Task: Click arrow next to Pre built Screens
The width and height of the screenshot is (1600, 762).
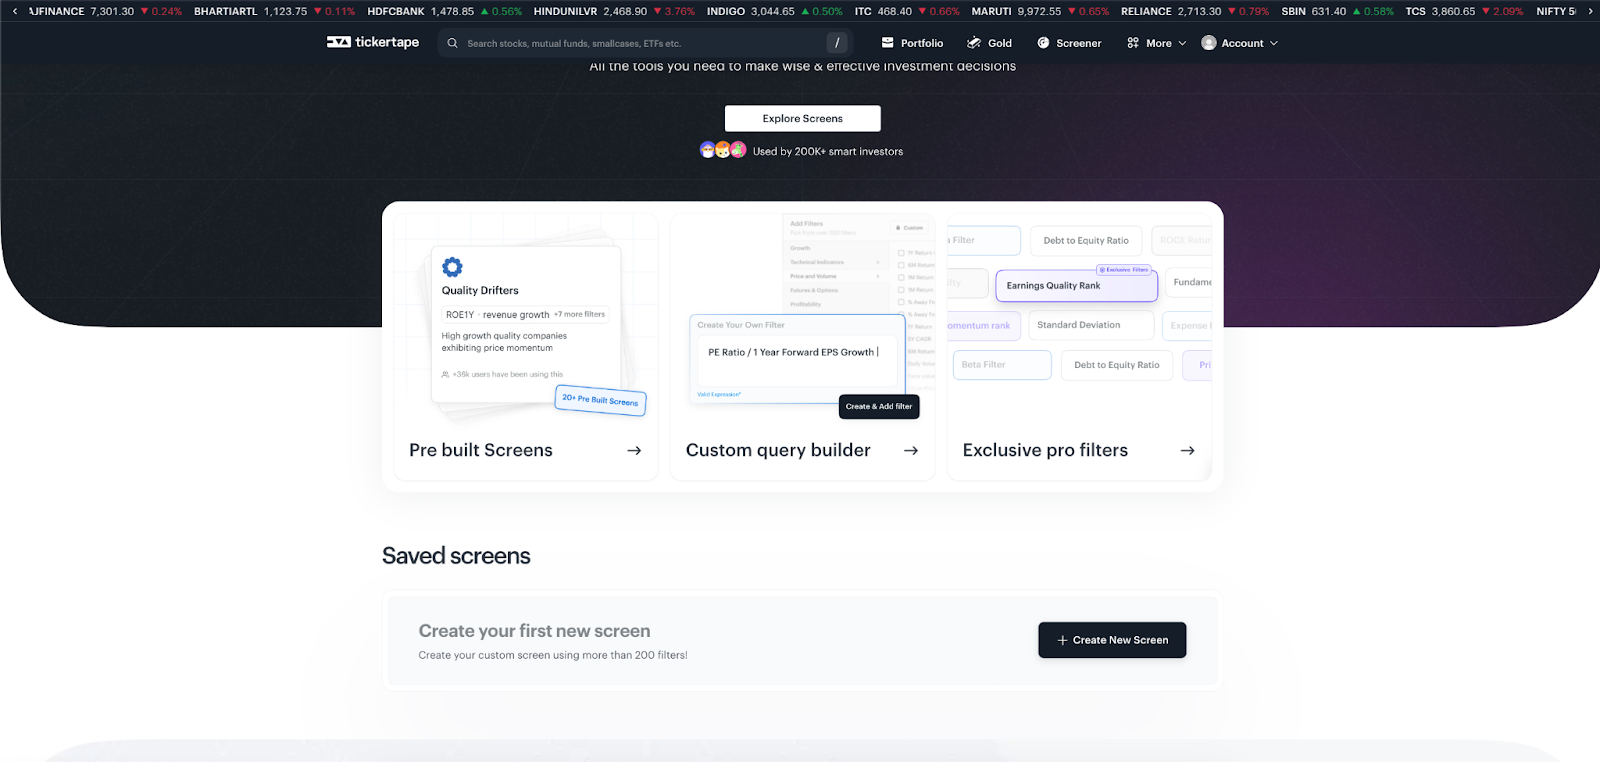Action: coord(634,451)
